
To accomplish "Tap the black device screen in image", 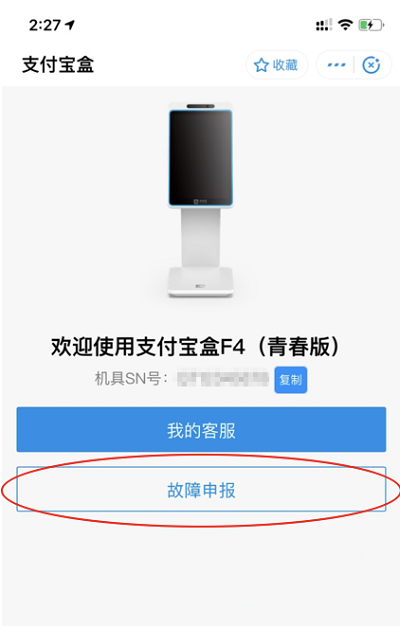I will pyautogui.click(x=200, y=158).
